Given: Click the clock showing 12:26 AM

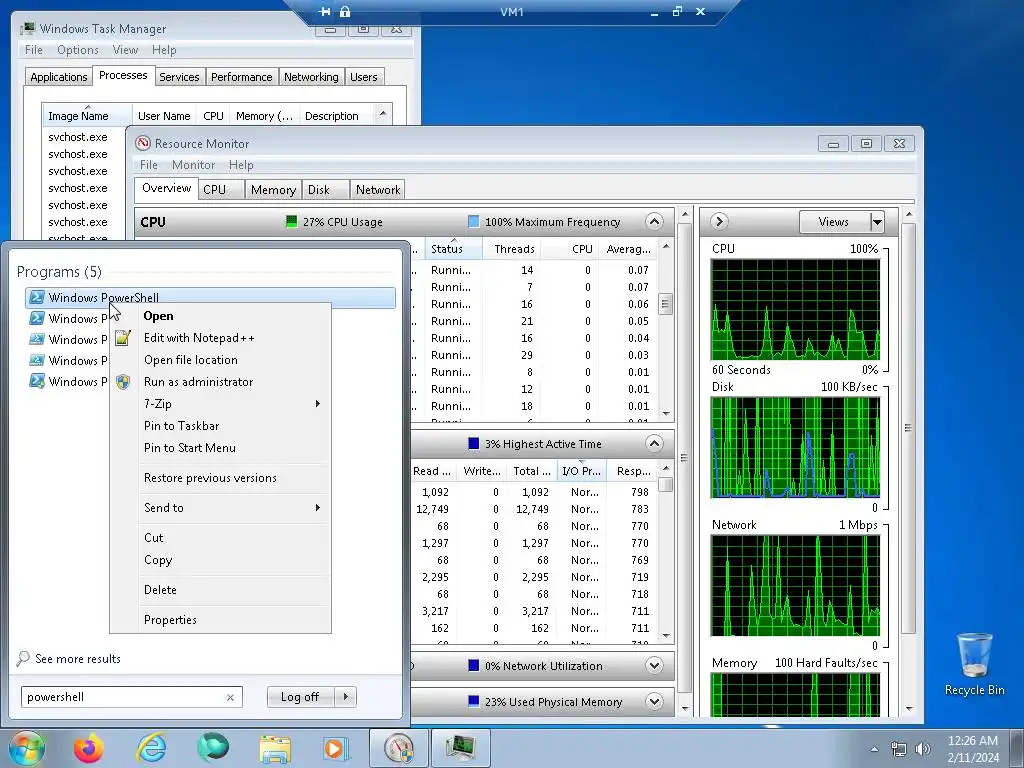Looking at the screenshot, I should click(972, 741).
